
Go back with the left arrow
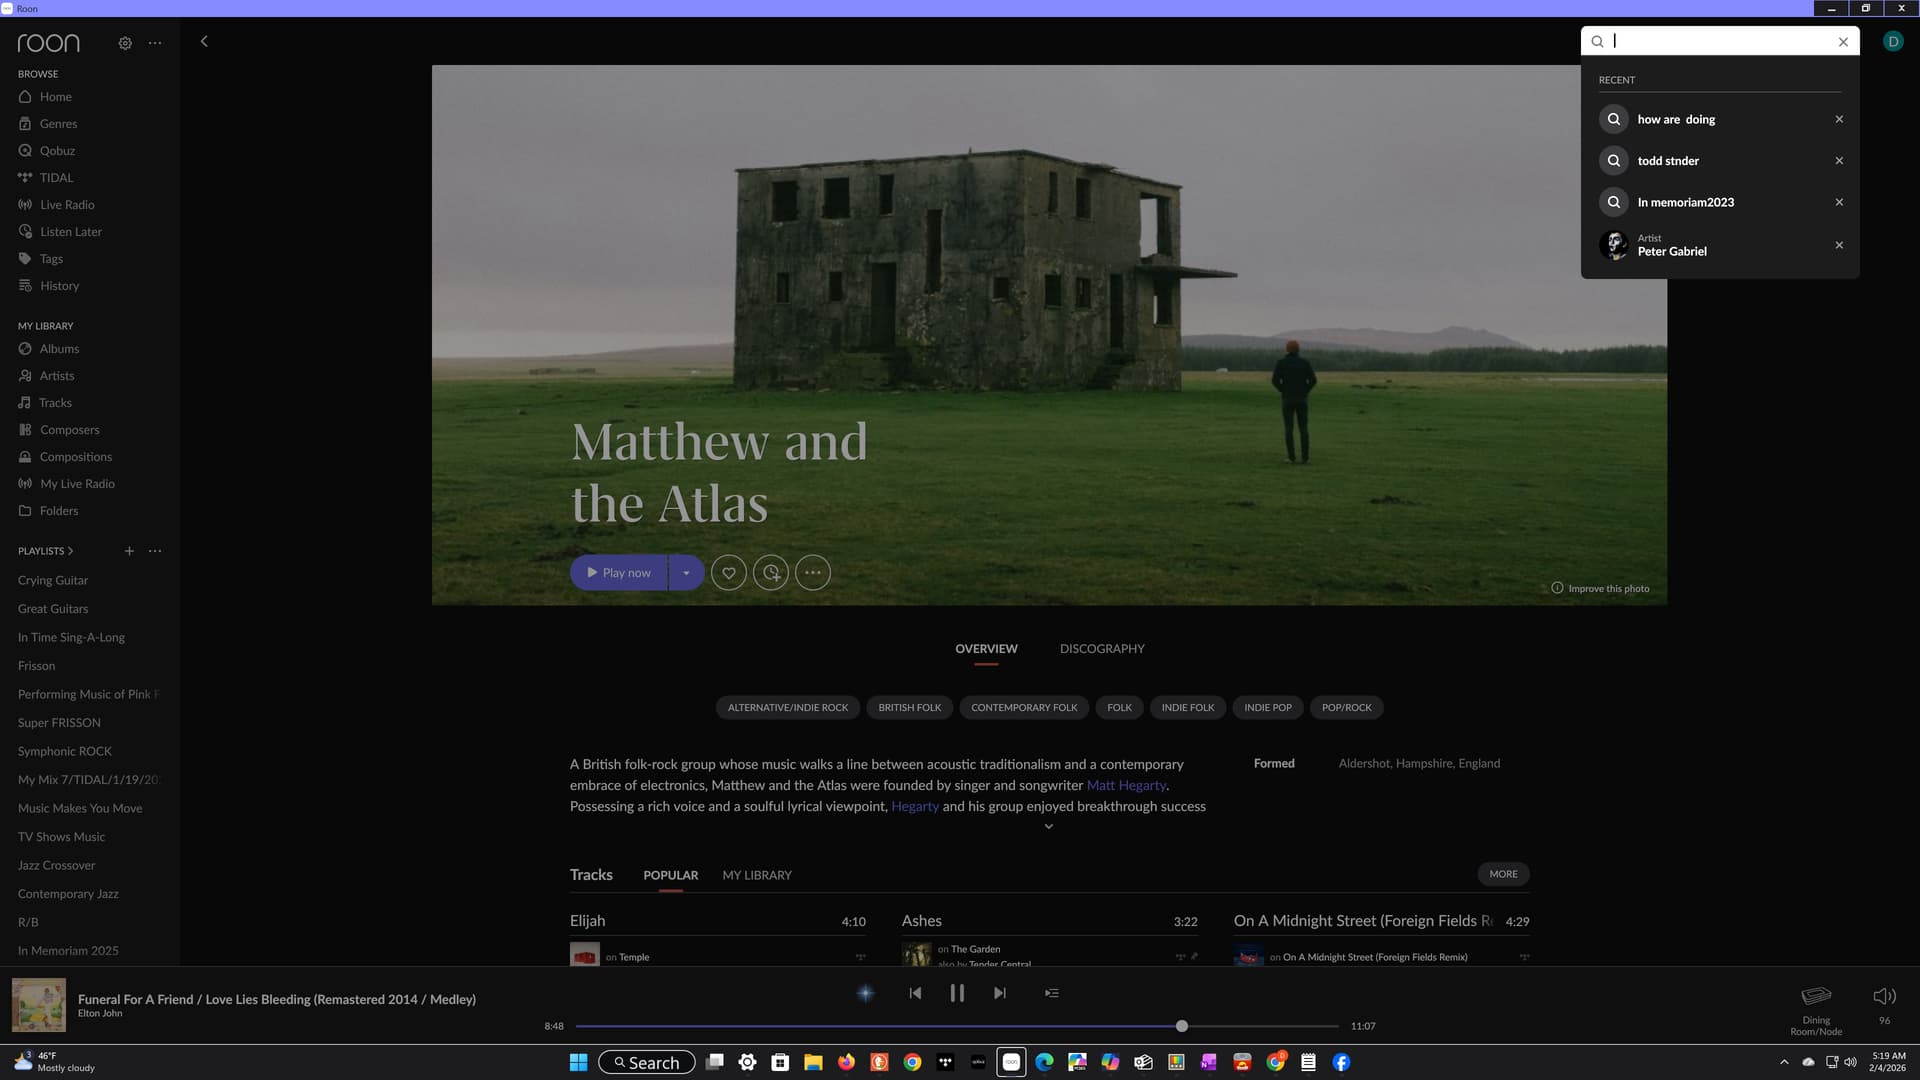[204, 41]
